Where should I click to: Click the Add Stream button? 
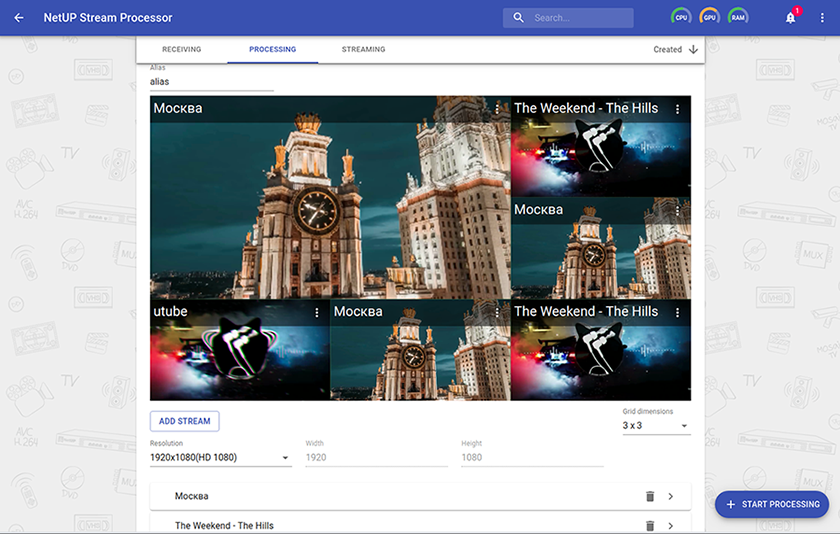tap(184, 421)
